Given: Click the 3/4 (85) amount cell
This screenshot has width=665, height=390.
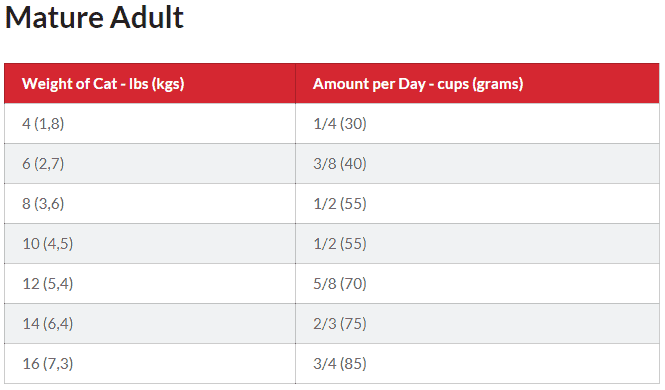Looking at the screenshot, I should coord(478,363).
